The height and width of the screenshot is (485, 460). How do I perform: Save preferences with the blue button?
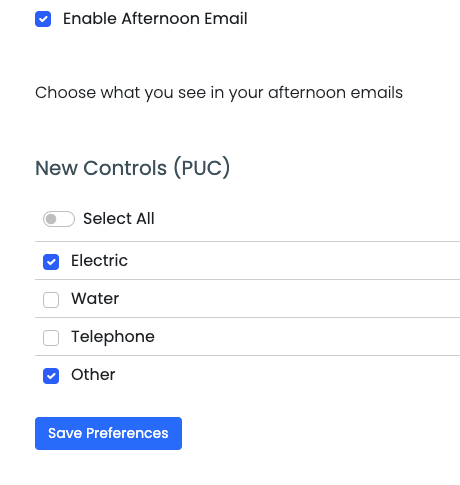(x=108, y=433)
